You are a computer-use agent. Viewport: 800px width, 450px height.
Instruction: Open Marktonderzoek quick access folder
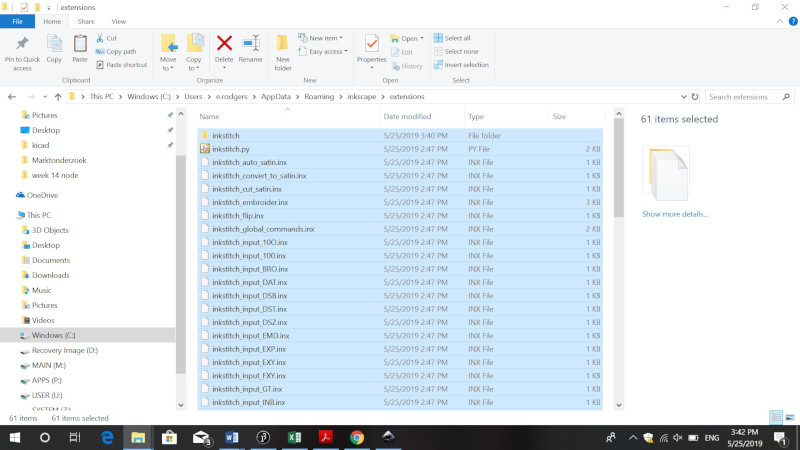[x=59, y=160]
